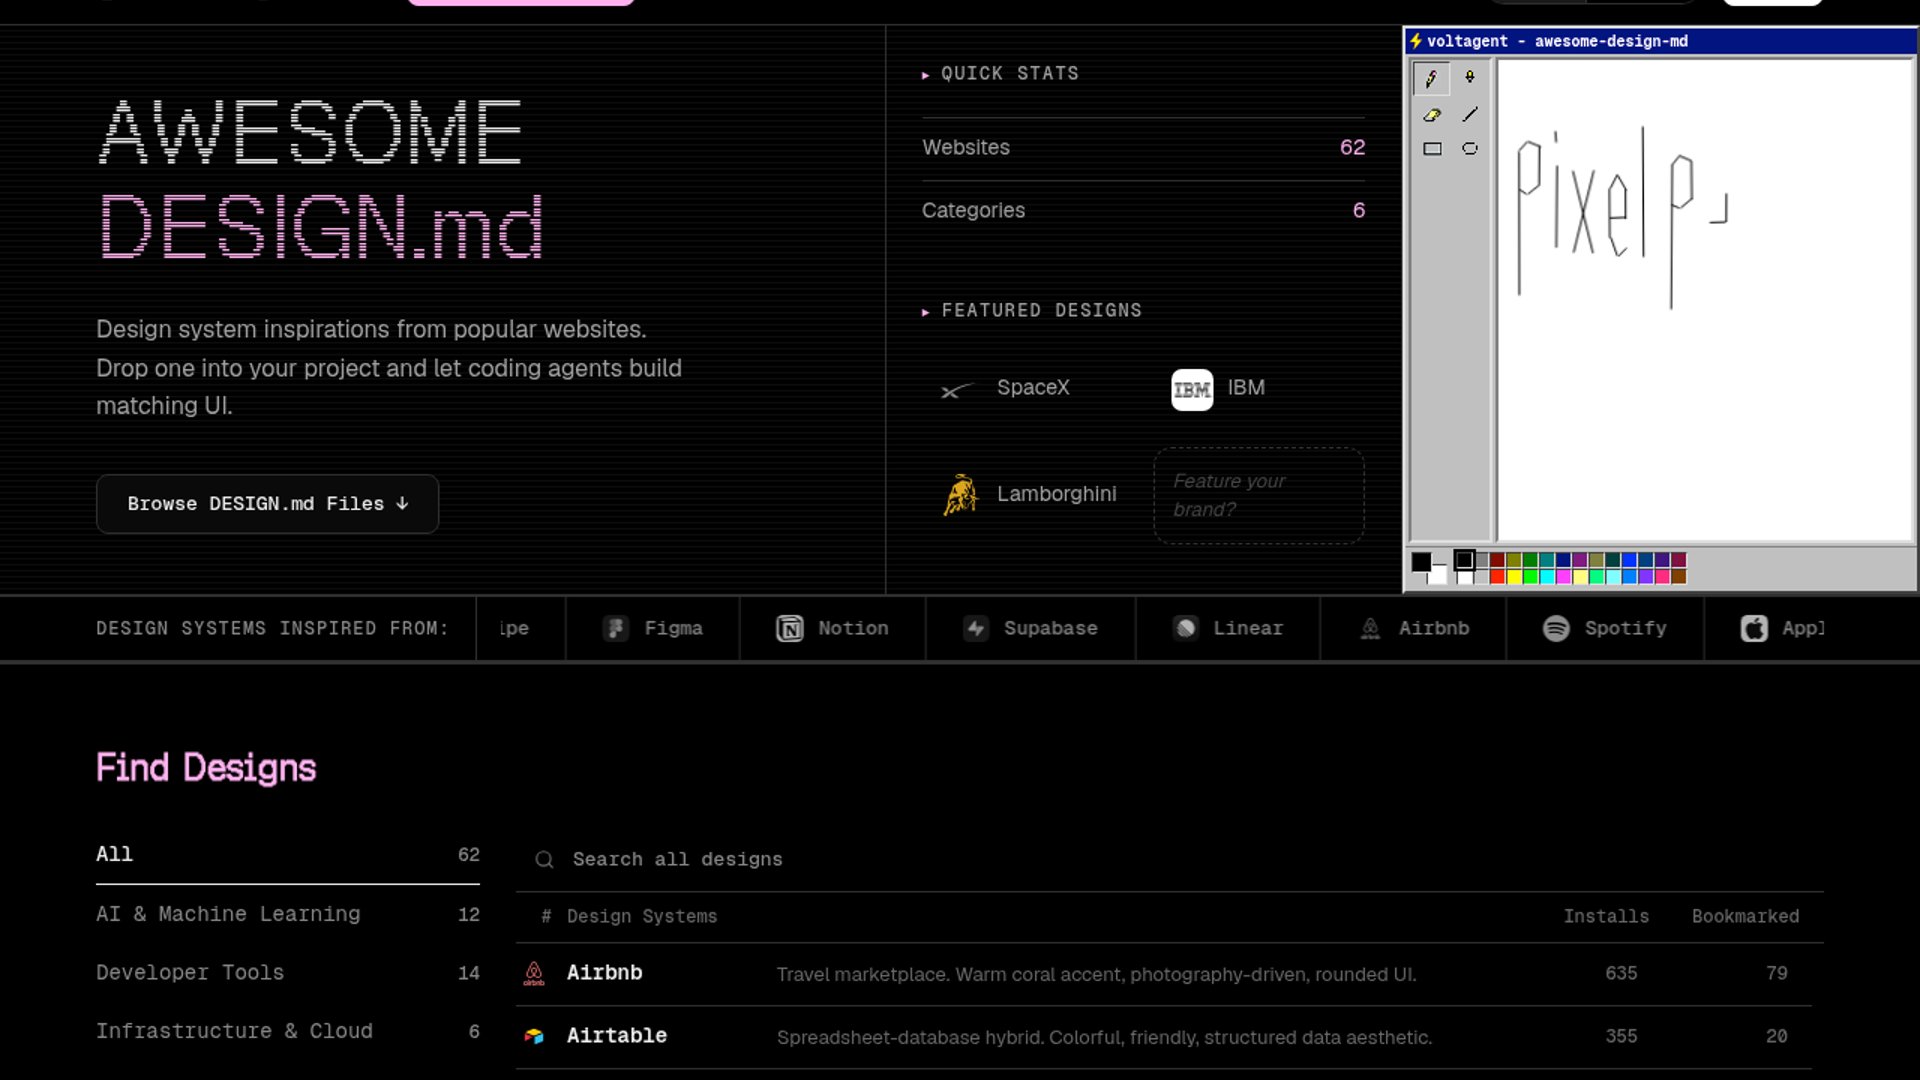Pick the yellow color swatch

[1514, 577]
